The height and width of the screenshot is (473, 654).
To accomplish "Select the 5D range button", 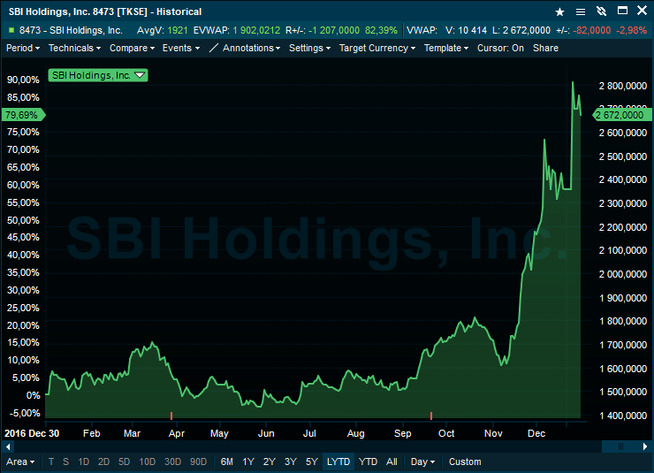I will click(x=124, y=462).
